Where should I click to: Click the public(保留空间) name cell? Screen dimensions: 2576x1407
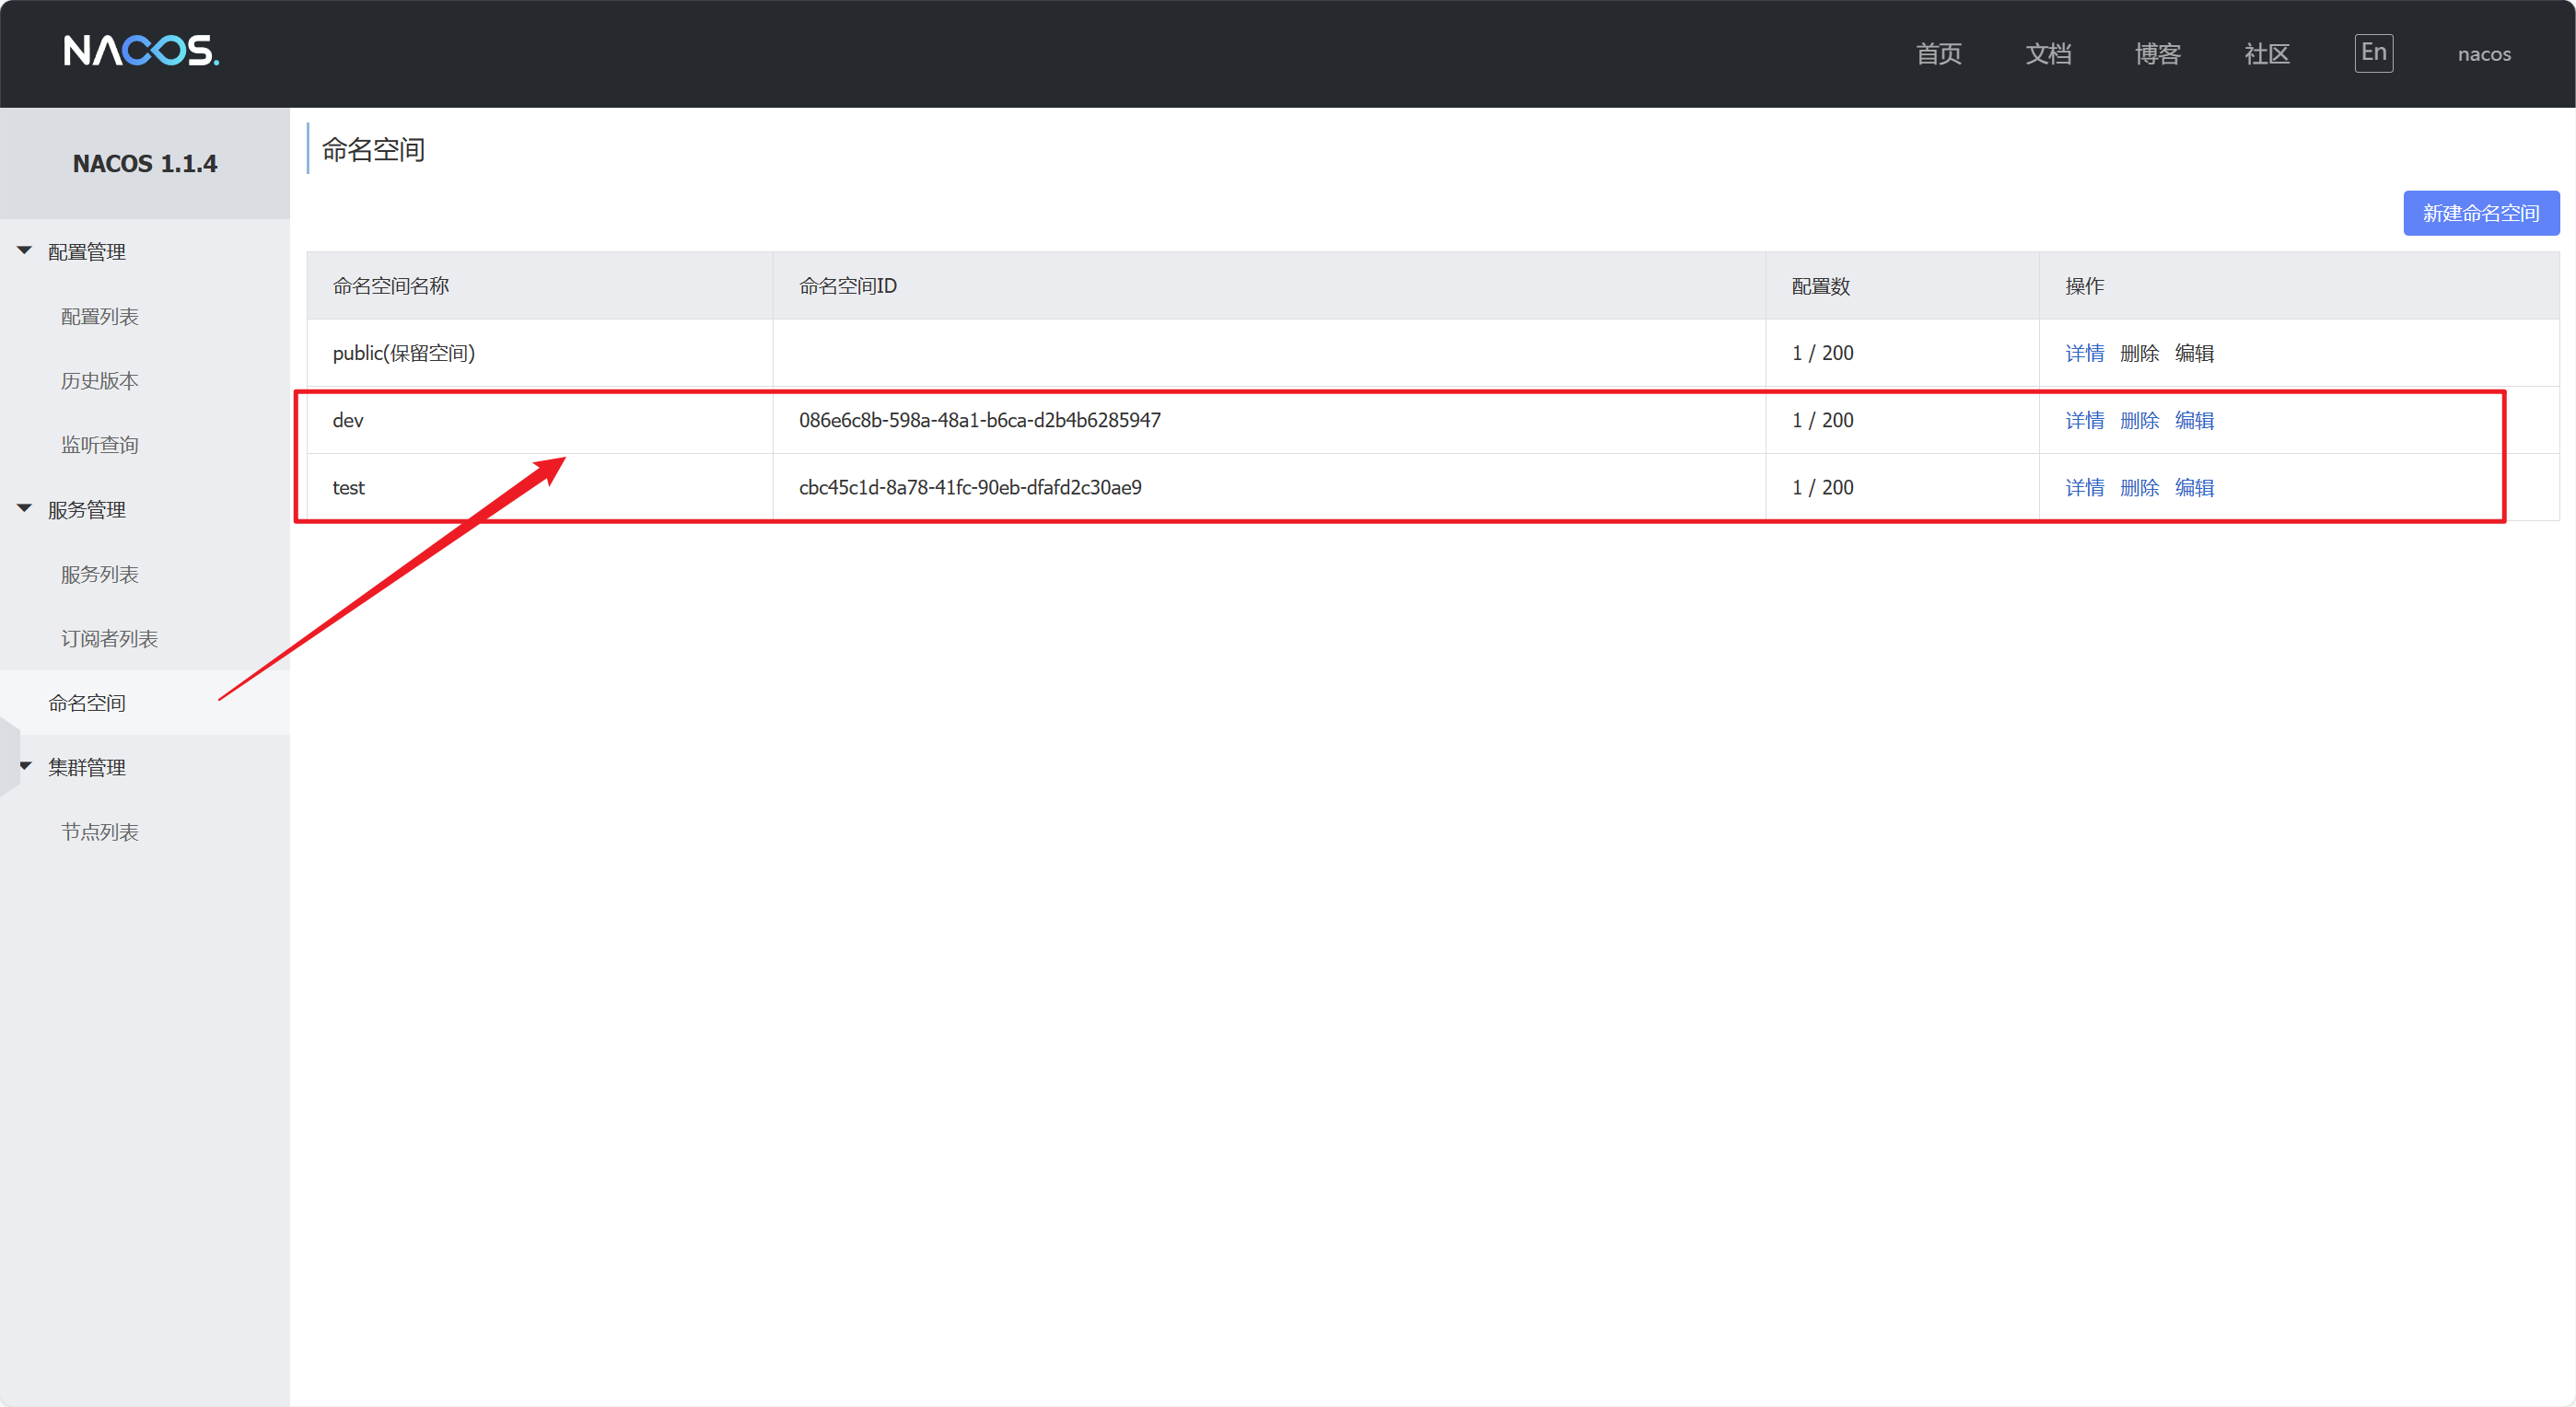click(x=540, y=353)
